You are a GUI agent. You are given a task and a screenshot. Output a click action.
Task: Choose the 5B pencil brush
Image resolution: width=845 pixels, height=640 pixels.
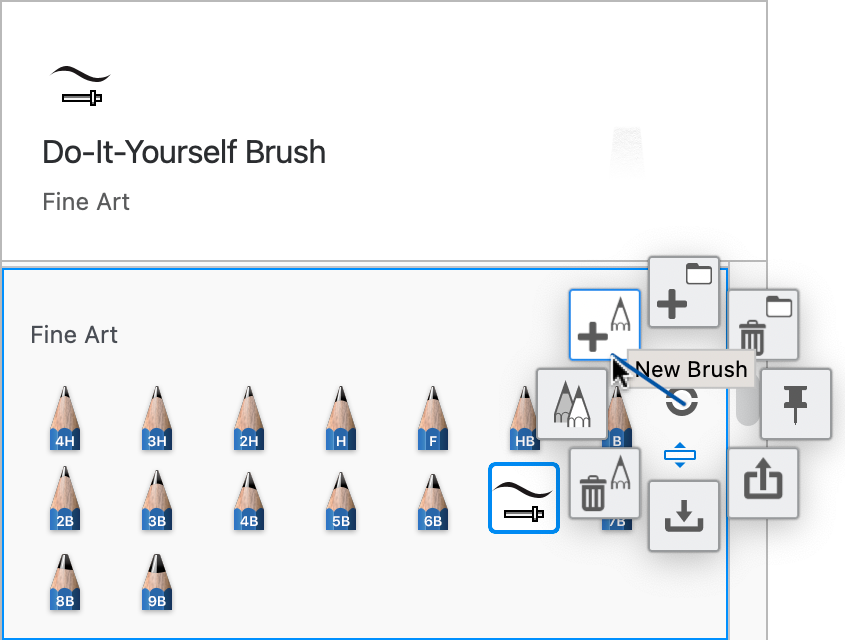[x=341, y=501]
